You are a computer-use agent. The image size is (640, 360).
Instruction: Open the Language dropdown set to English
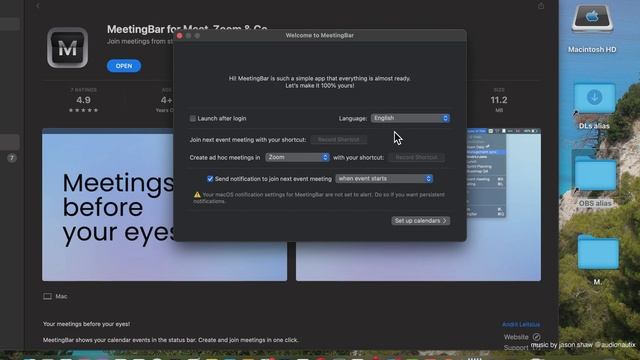click(x=410, y=118)
